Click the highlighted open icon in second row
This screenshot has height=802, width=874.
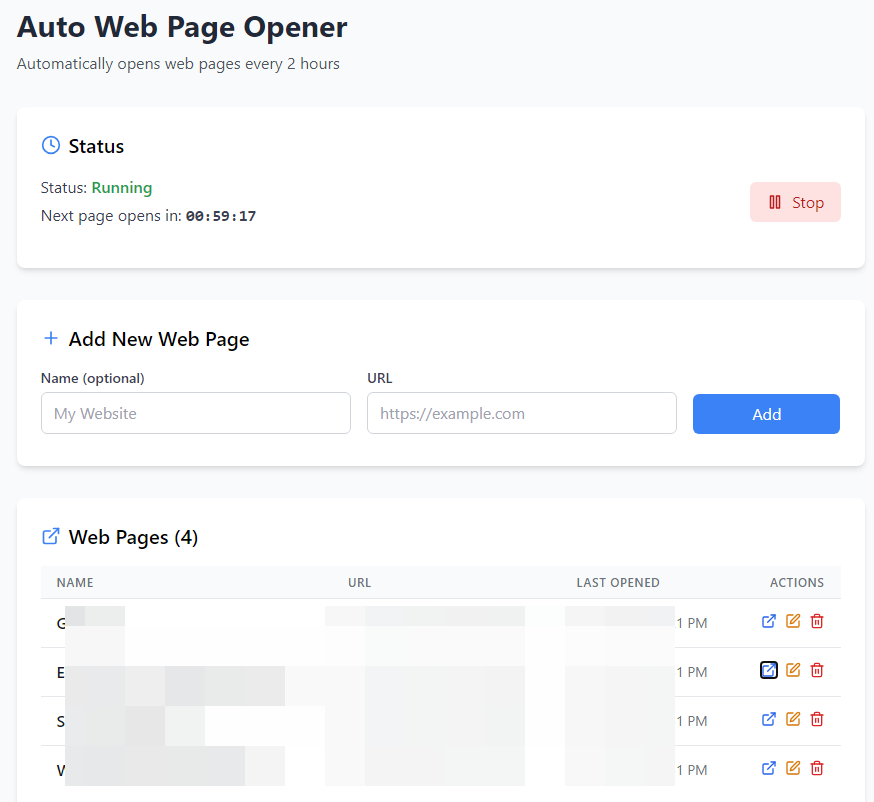click(769, 670)
